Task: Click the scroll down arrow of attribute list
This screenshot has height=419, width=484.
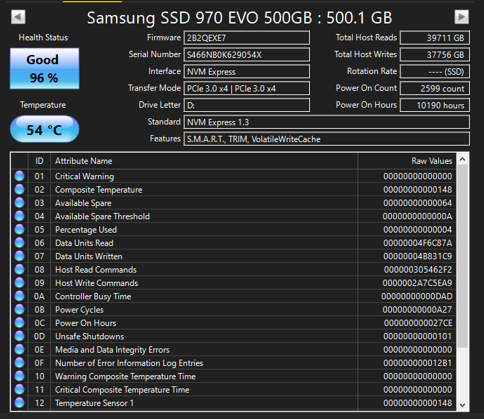Action: click(462, 405)
